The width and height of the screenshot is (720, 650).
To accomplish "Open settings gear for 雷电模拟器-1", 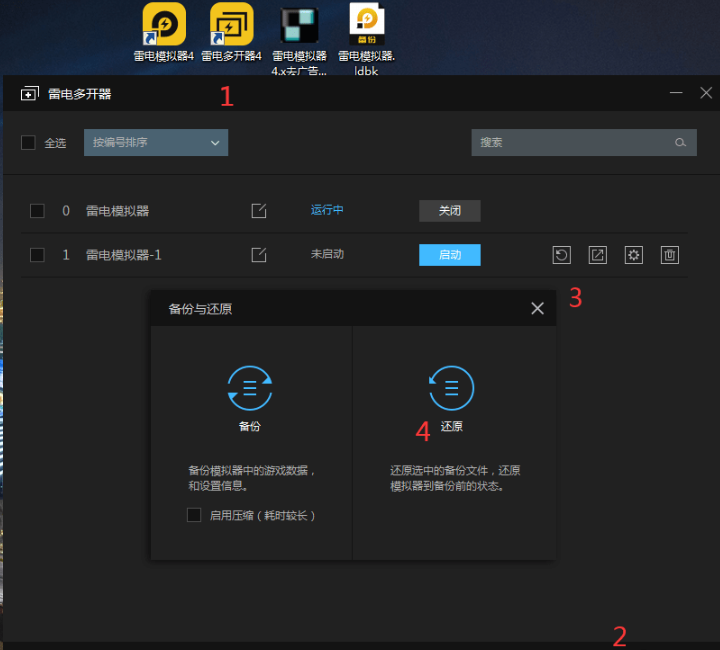I will pyautogui.click(x=633, y=255).
